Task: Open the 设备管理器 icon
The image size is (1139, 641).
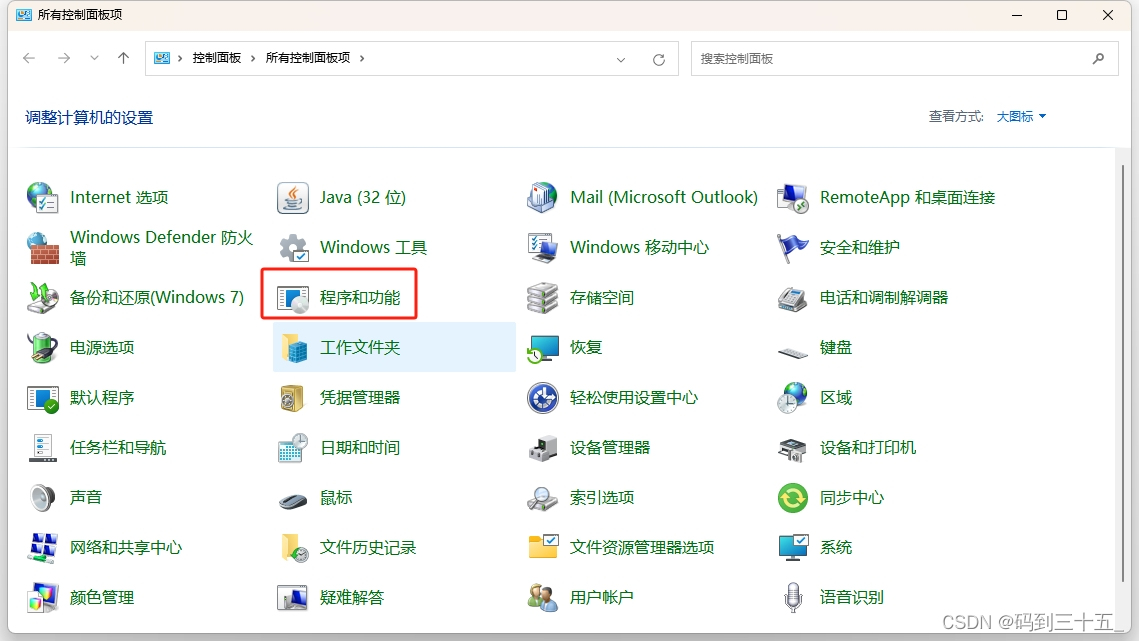Action: pos(543,448)
